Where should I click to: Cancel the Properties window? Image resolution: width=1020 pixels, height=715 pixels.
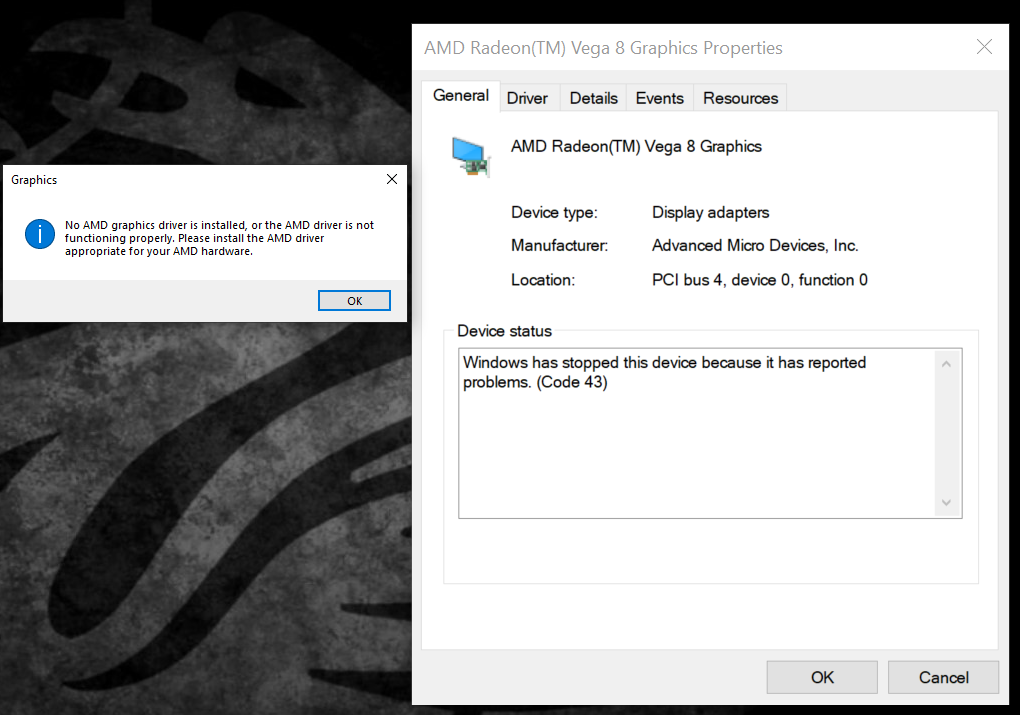click(x=943, y=677)
